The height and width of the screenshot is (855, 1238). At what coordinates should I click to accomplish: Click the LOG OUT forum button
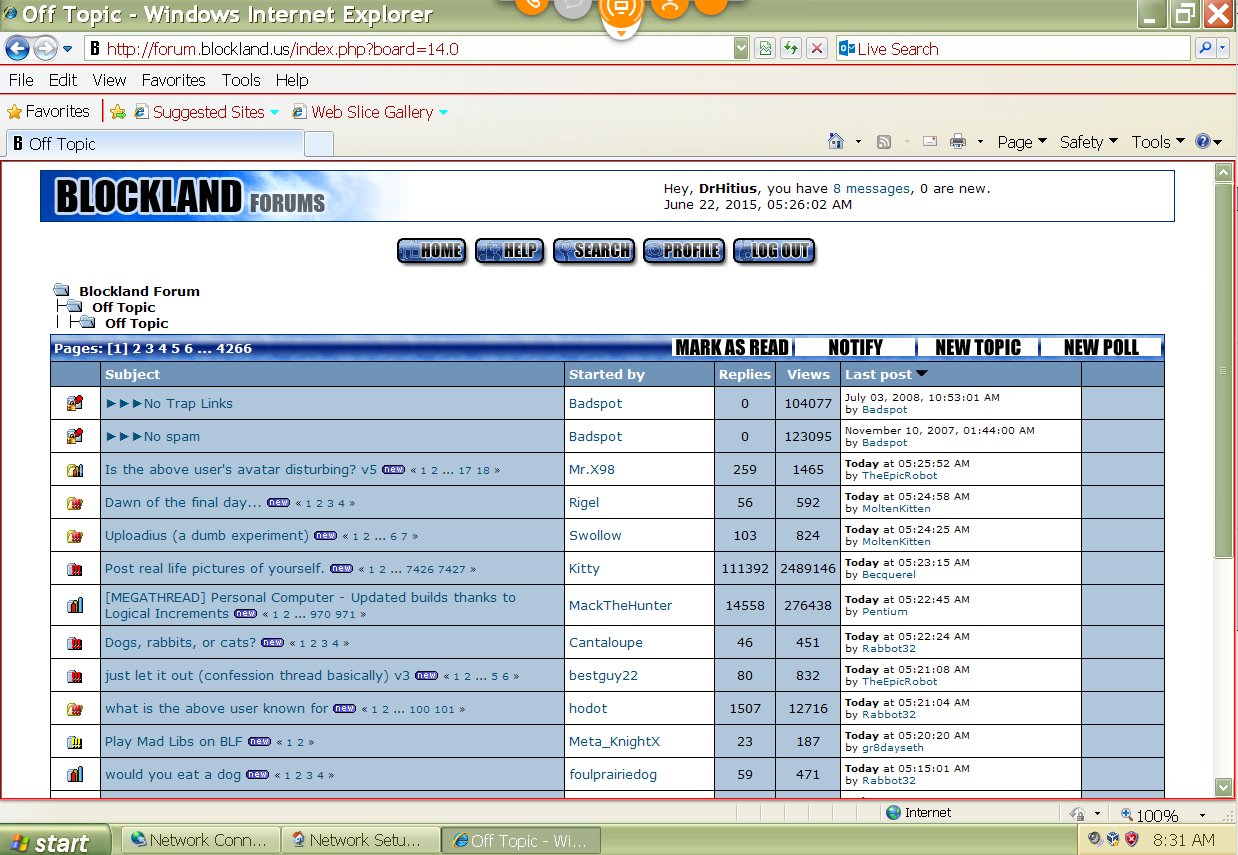coord(774,251)
